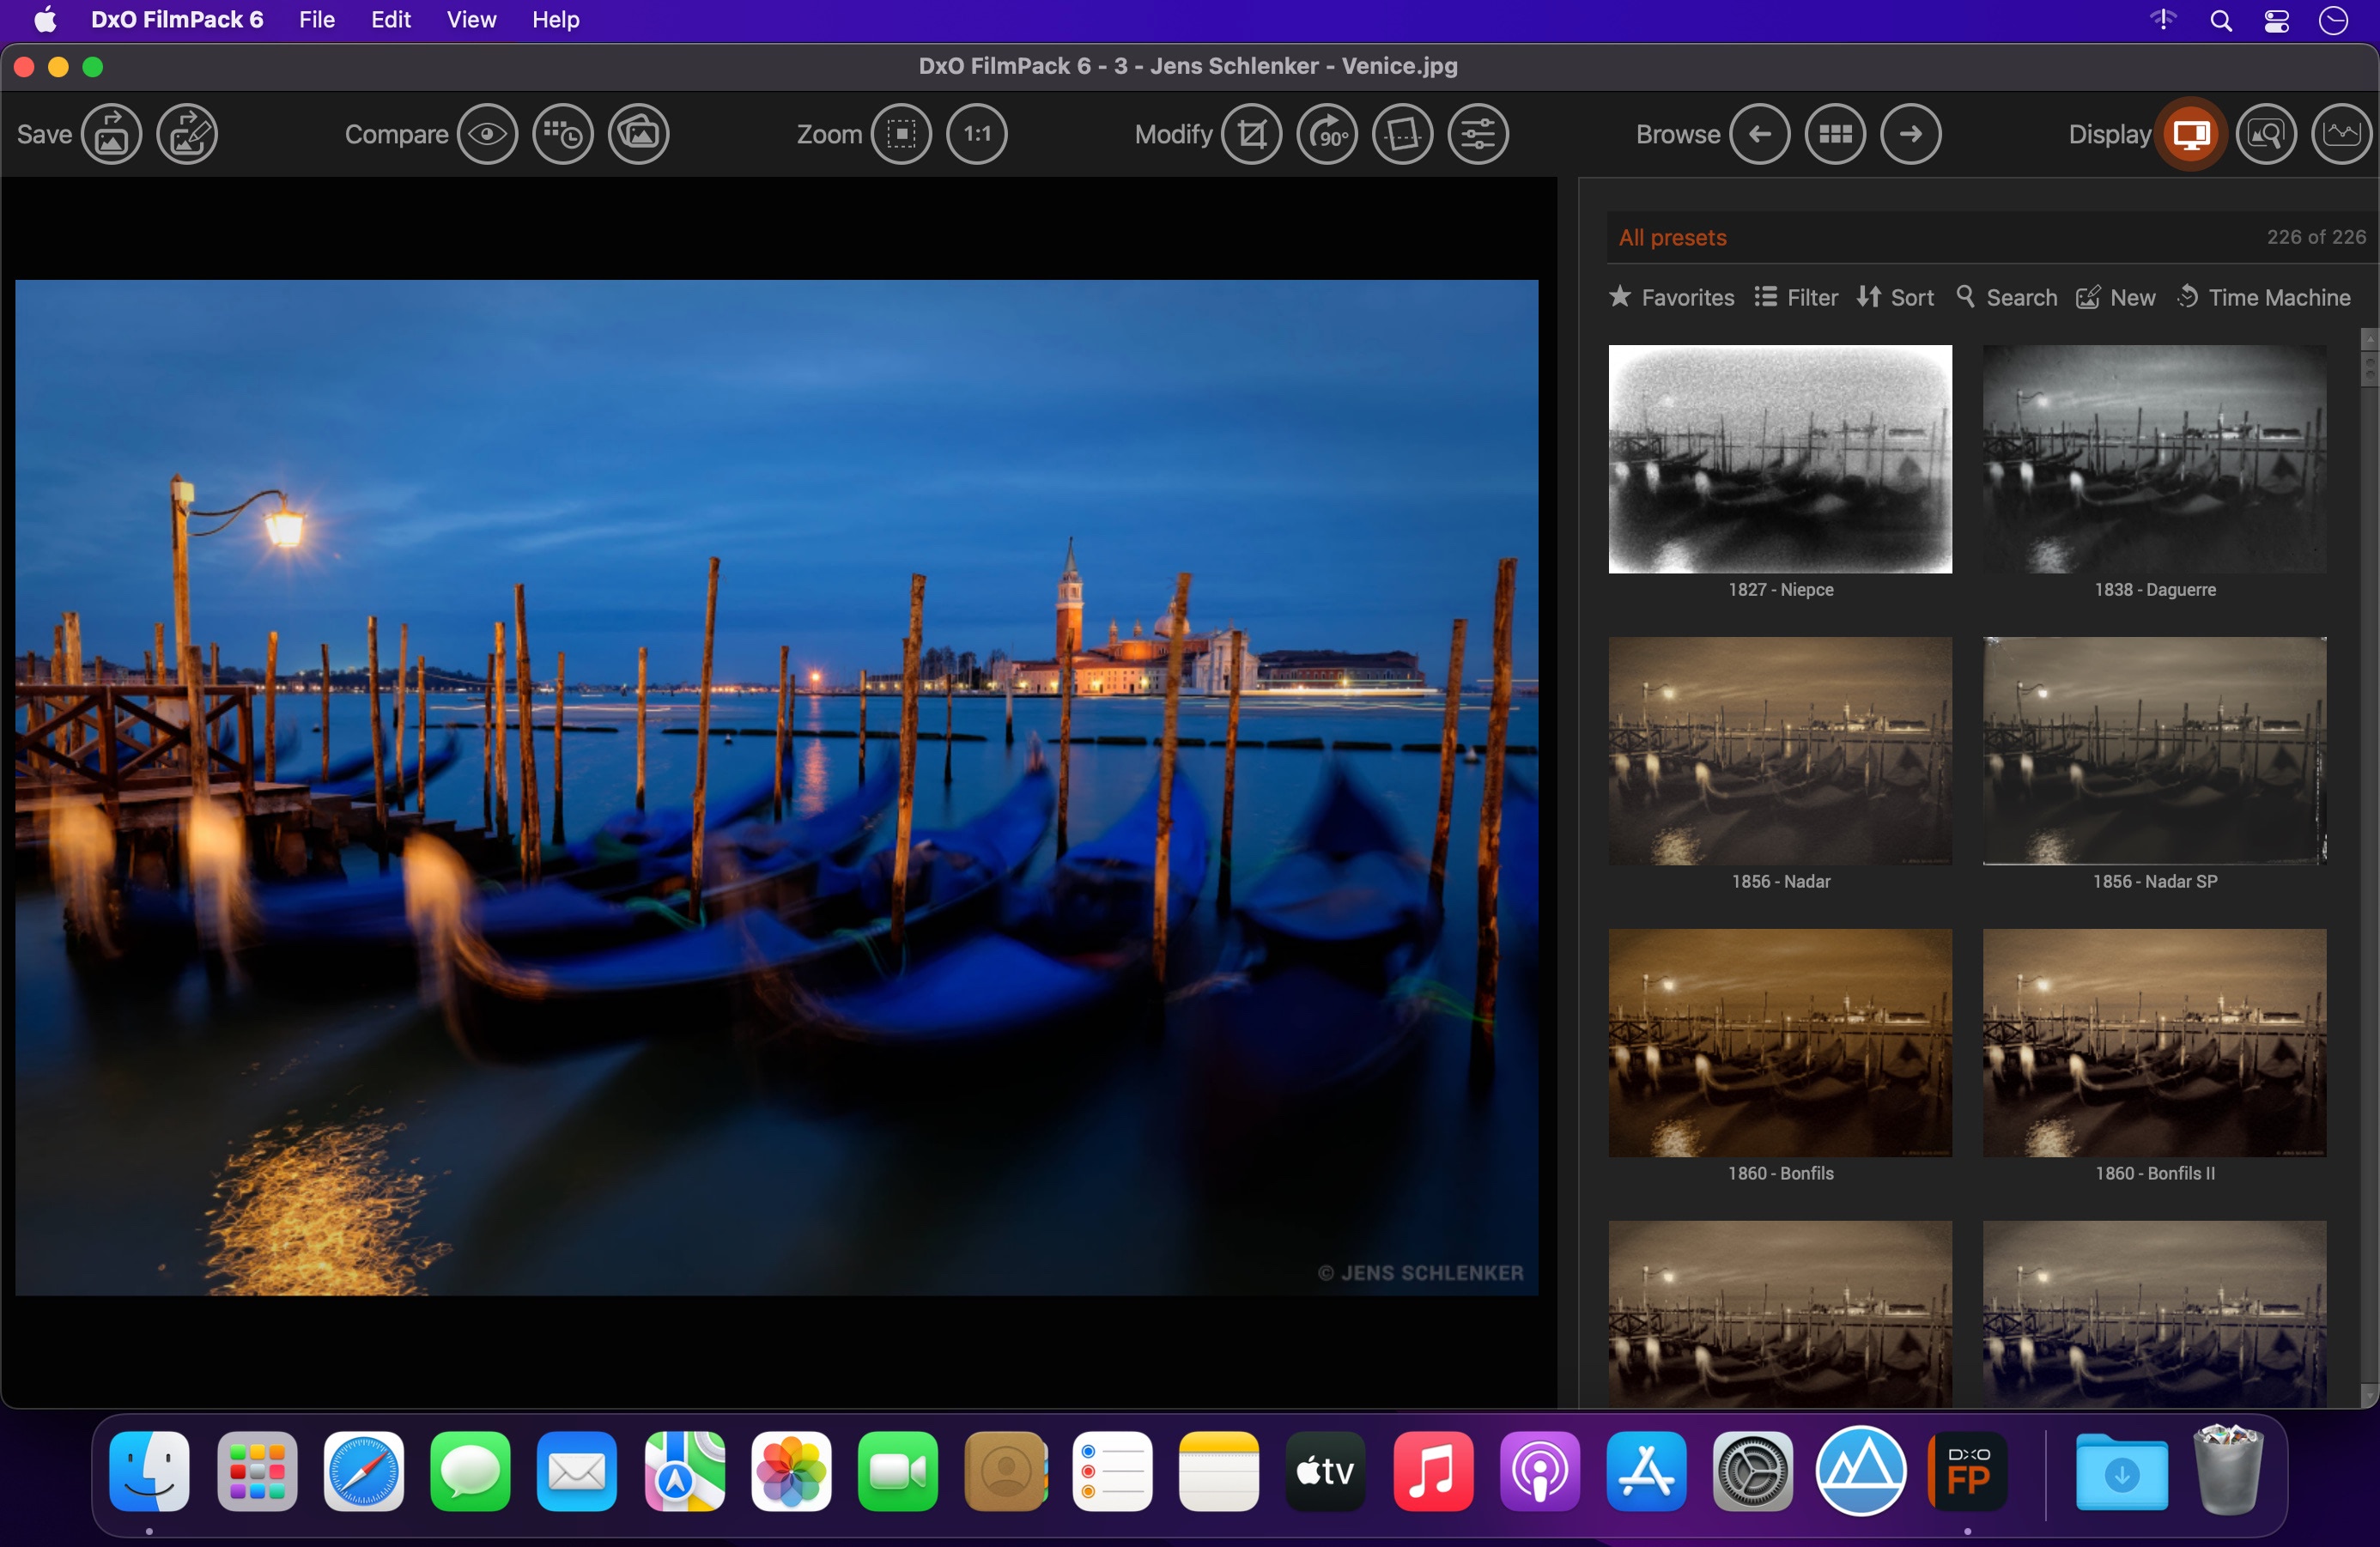The height and width of the screenshot is (1547, 2380).
Task: Open the File menu
Action: [317, 20]
